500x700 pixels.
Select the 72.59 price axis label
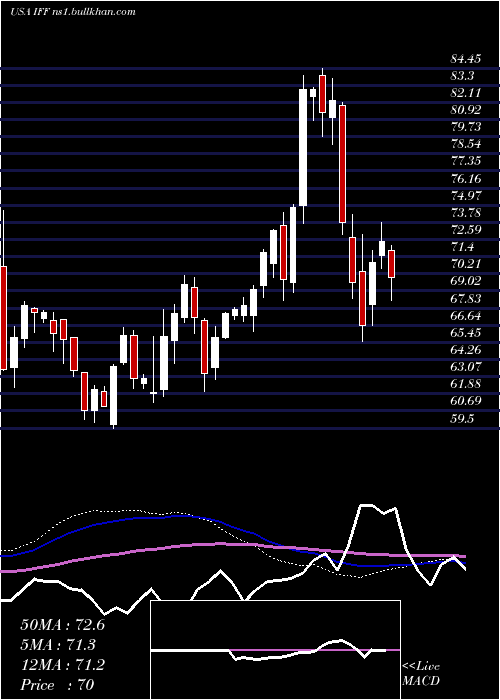click(466, 230)
